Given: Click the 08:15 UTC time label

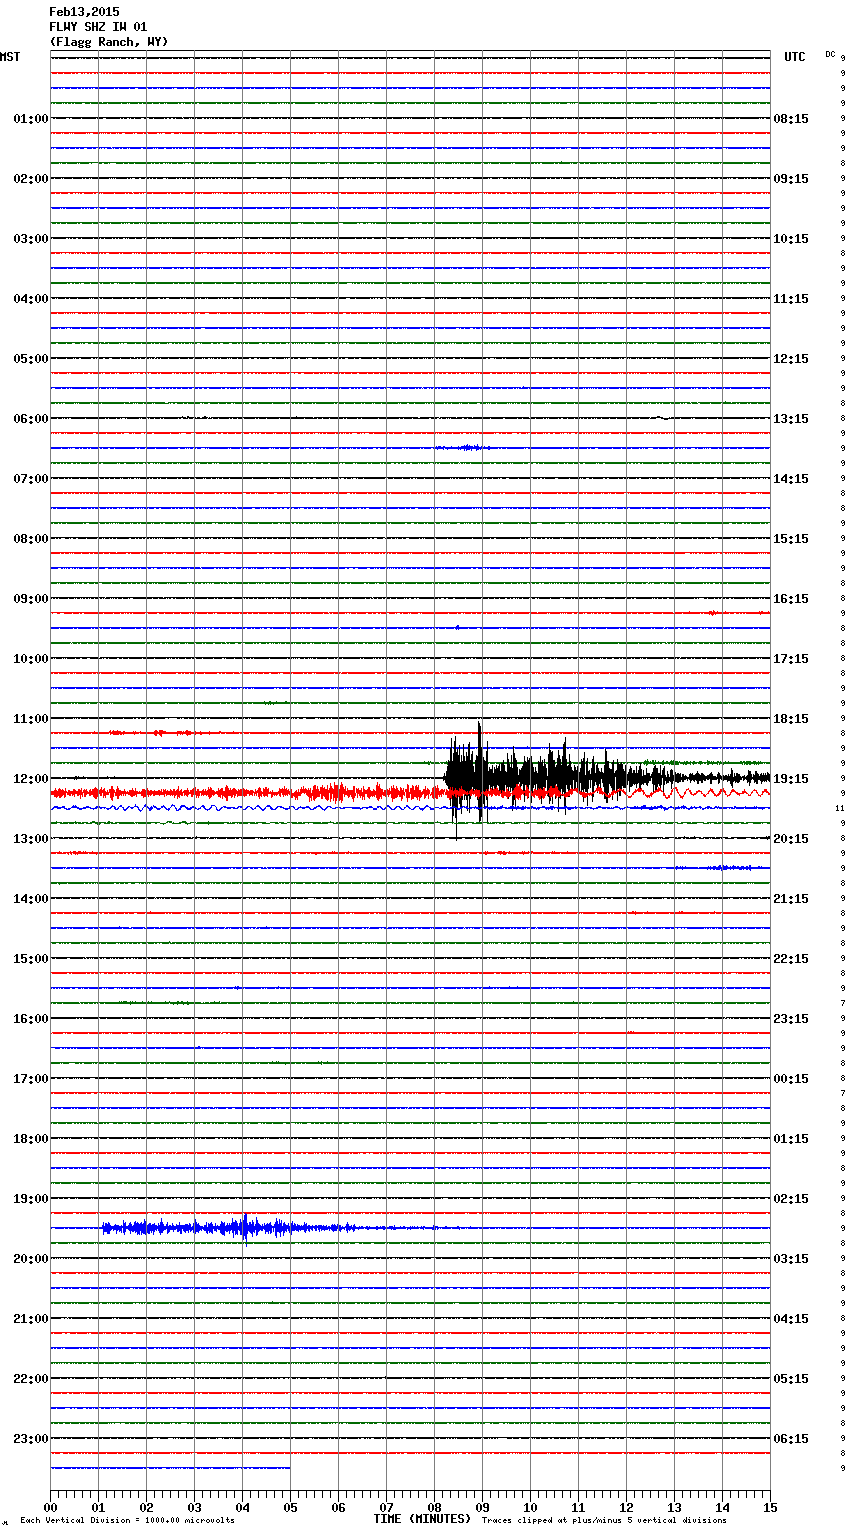Looking at the screenshot, I should (x=791, y=119).
